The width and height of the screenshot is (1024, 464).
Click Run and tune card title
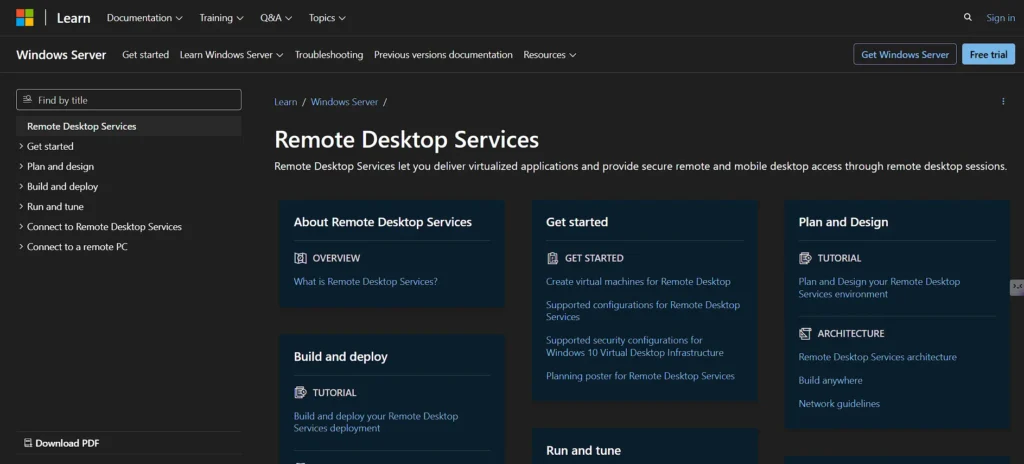pyautogui.click(x=583, y=450)
